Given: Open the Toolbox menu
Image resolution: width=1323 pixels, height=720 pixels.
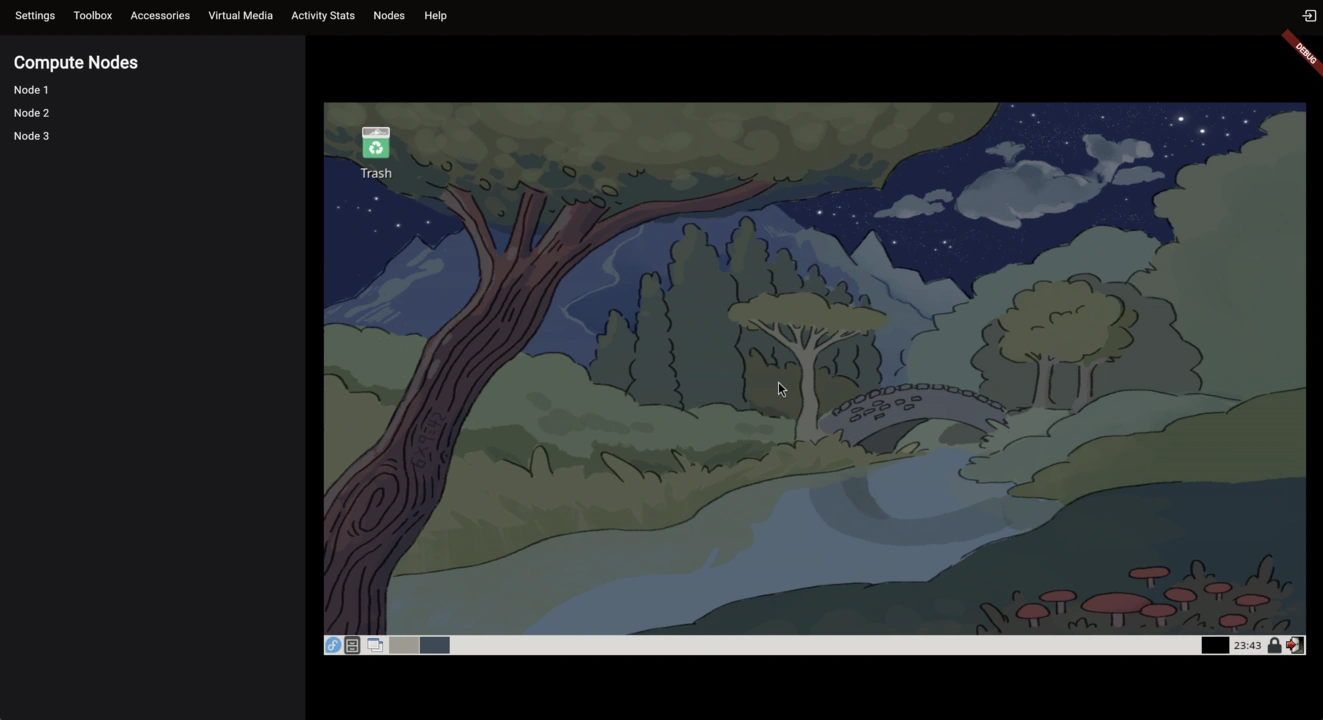Looking at the screenshot, I should point(93,16).
